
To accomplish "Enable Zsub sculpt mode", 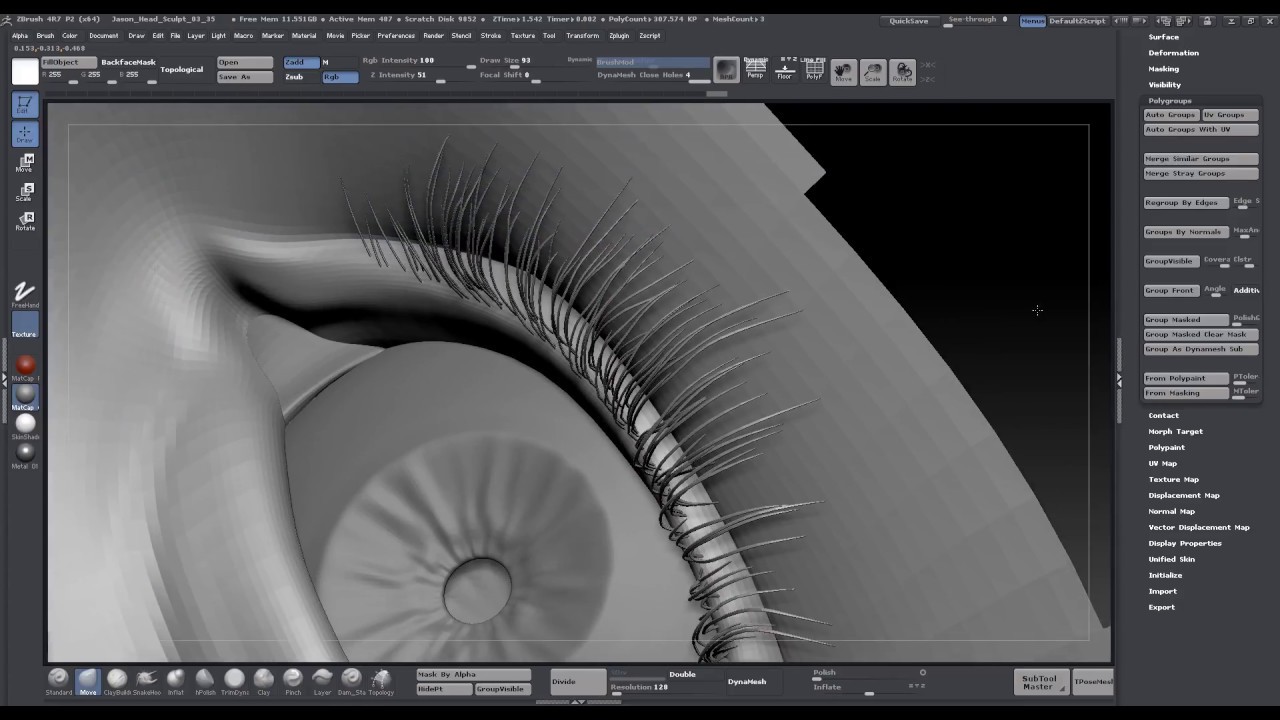I will pos(301,77).
